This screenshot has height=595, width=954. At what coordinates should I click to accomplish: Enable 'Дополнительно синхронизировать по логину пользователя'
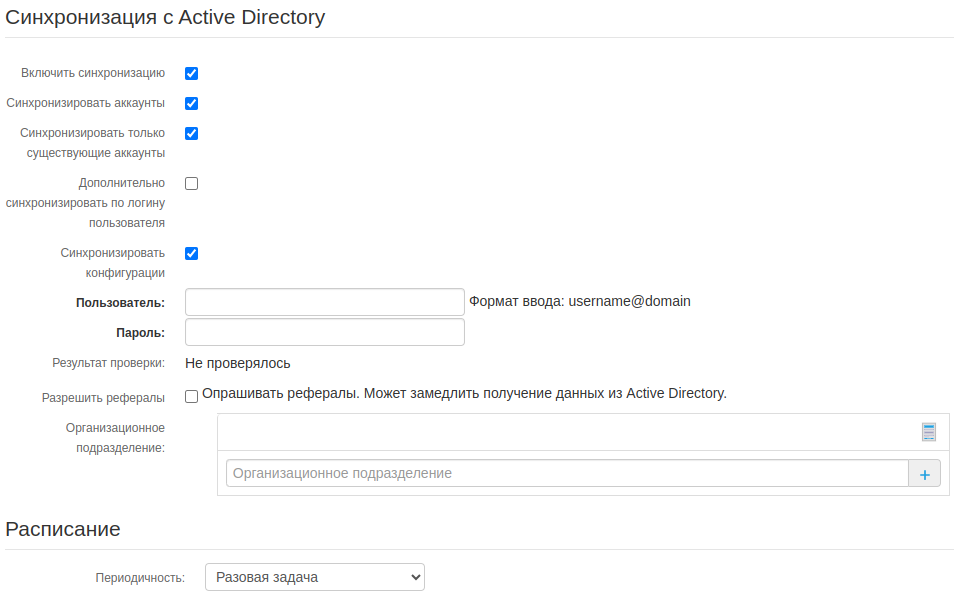pyautogui.click(x=191, y=183)
